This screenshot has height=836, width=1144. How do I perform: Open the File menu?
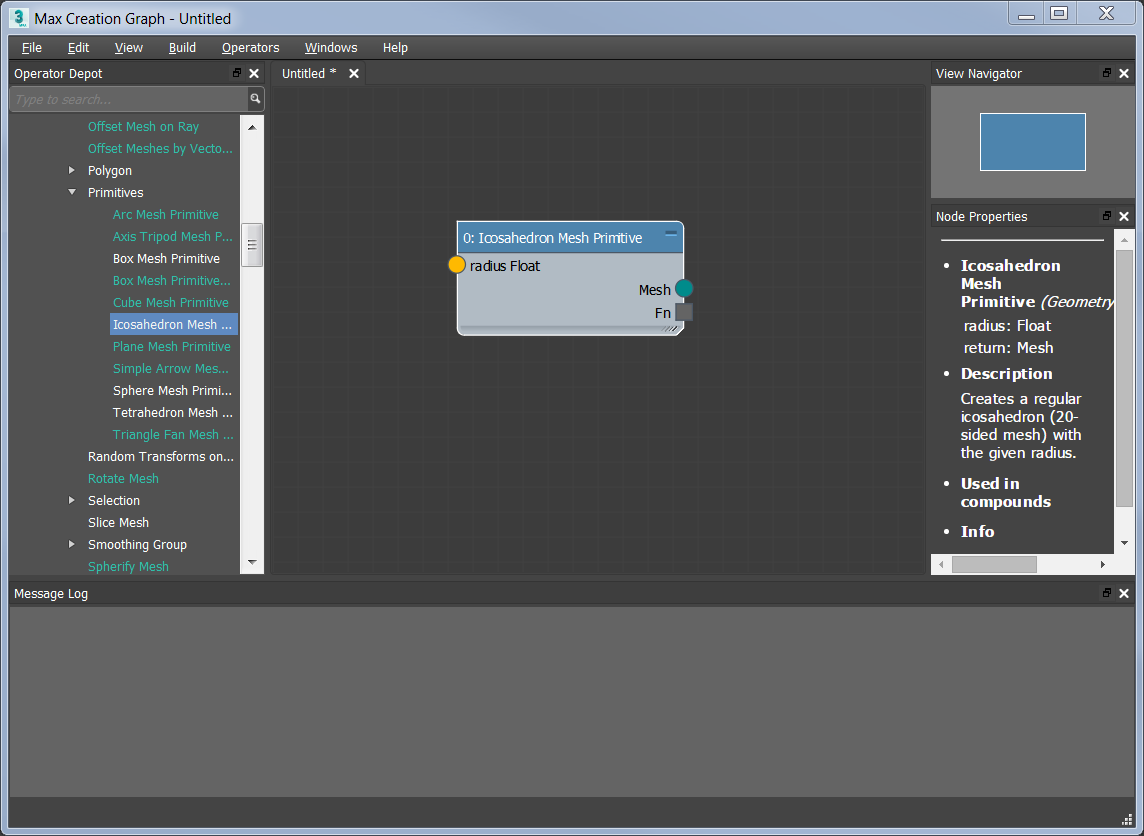tap(32, 47)
